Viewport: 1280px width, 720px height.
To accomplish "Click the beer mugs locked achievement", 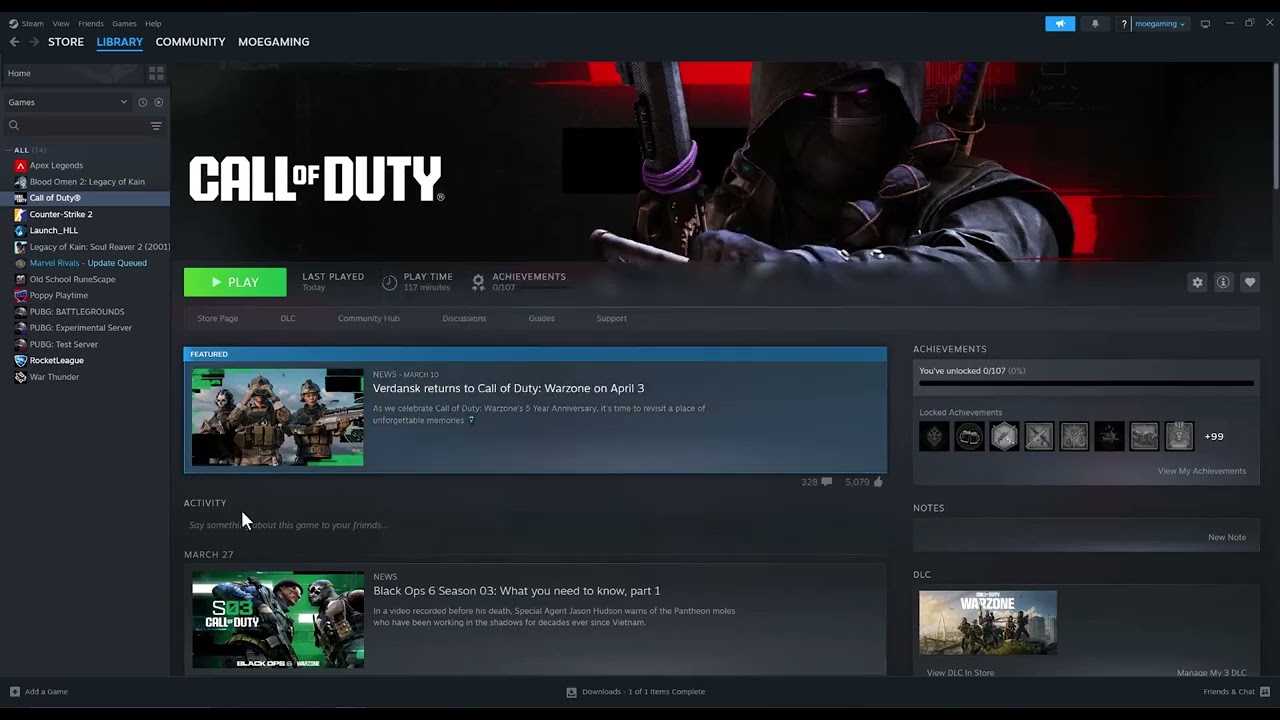I will (969, 437).
